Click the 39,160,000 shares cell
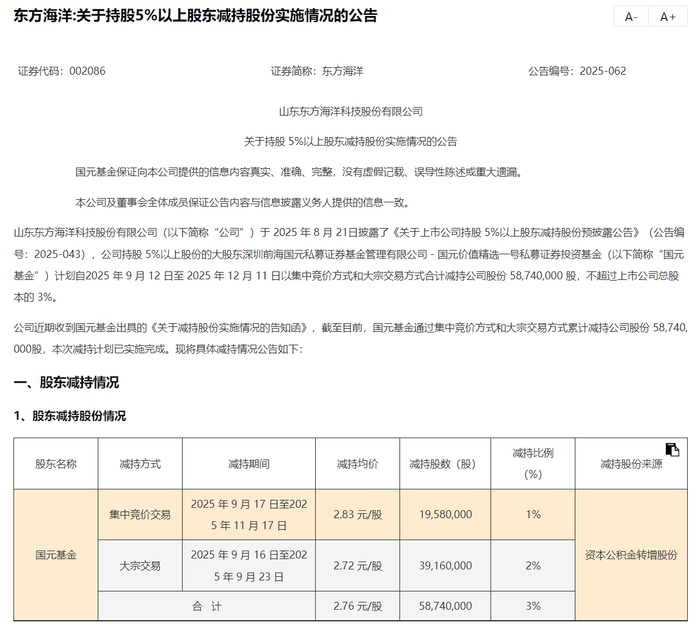The width and height of the screenshot is (700, 635). [x=445, y=566]
